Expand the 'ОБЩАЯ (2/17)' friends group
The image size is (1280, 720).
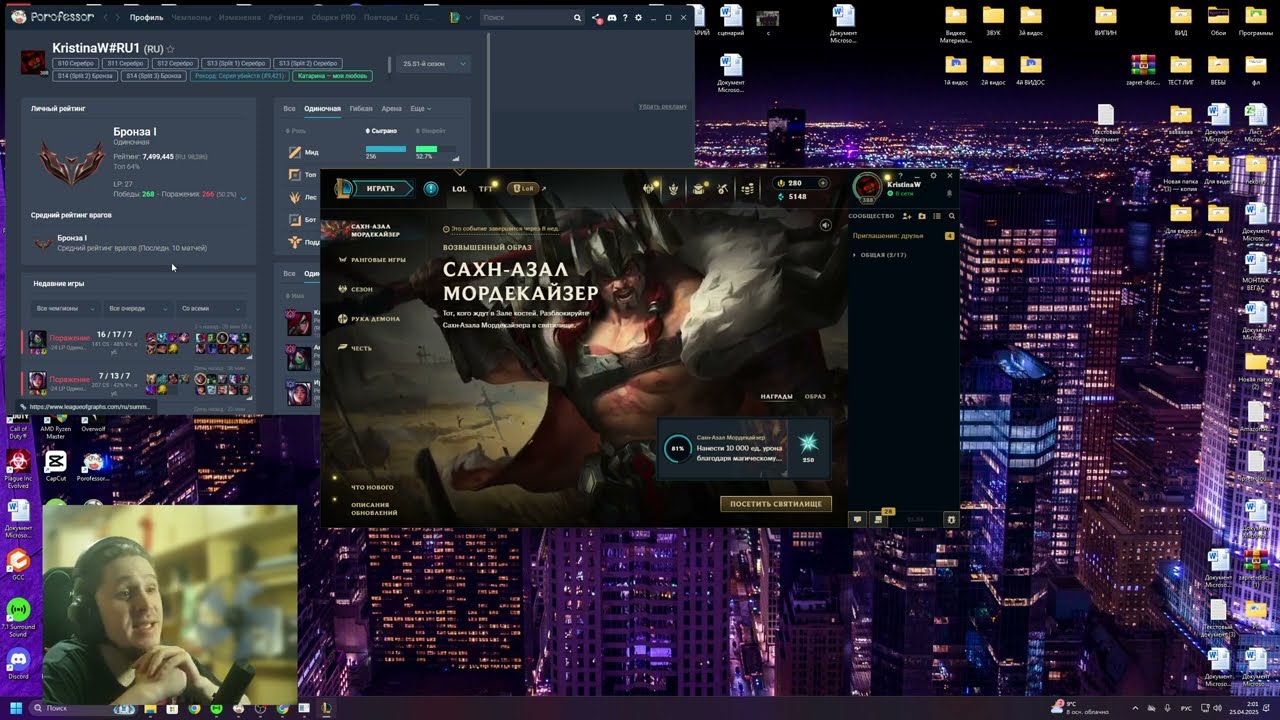pos(880,255)
